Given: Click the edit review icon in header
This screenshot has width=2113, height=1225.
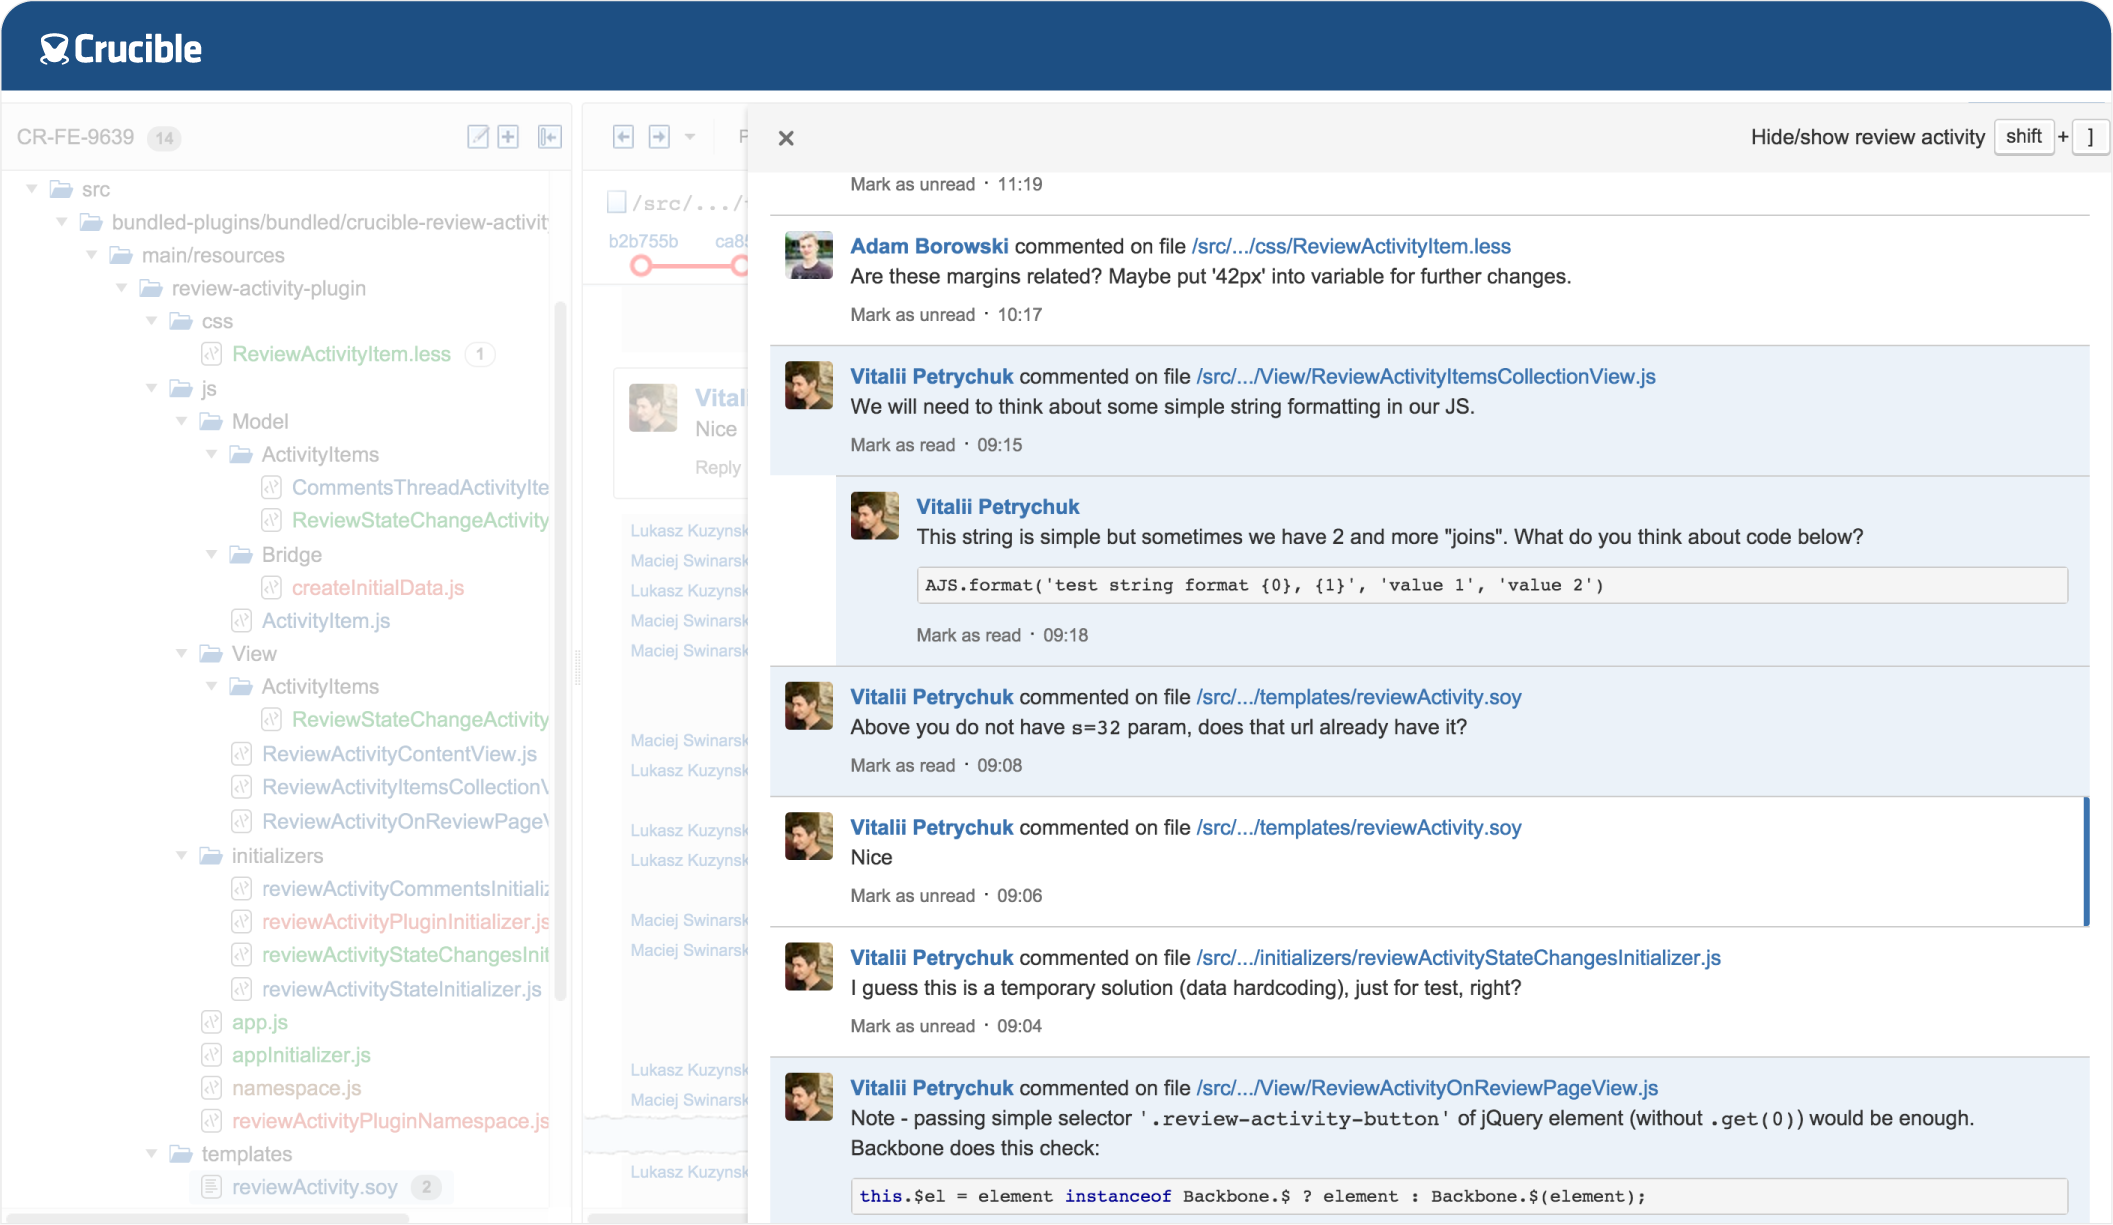Looking at the screenshot, I should tap(478, 136).
